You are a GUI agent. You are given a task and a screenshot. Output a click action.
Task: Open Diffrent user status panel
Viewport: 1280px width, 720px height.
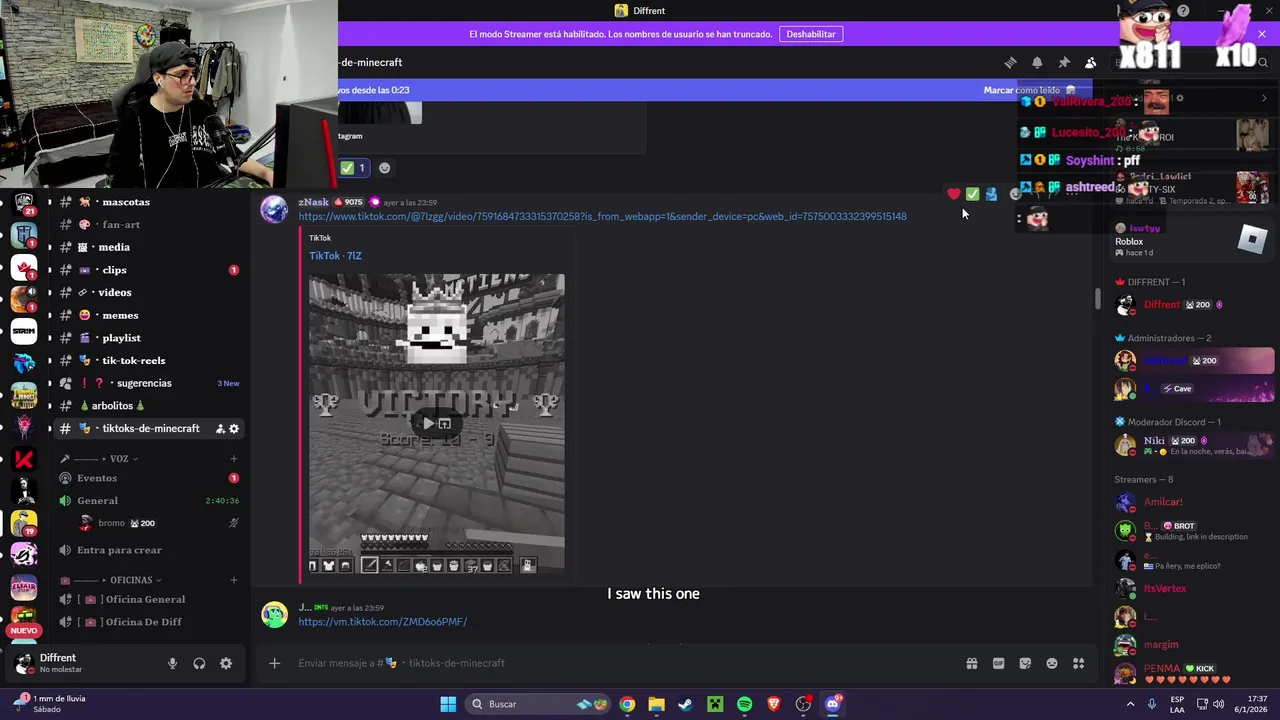click(82, 663)
